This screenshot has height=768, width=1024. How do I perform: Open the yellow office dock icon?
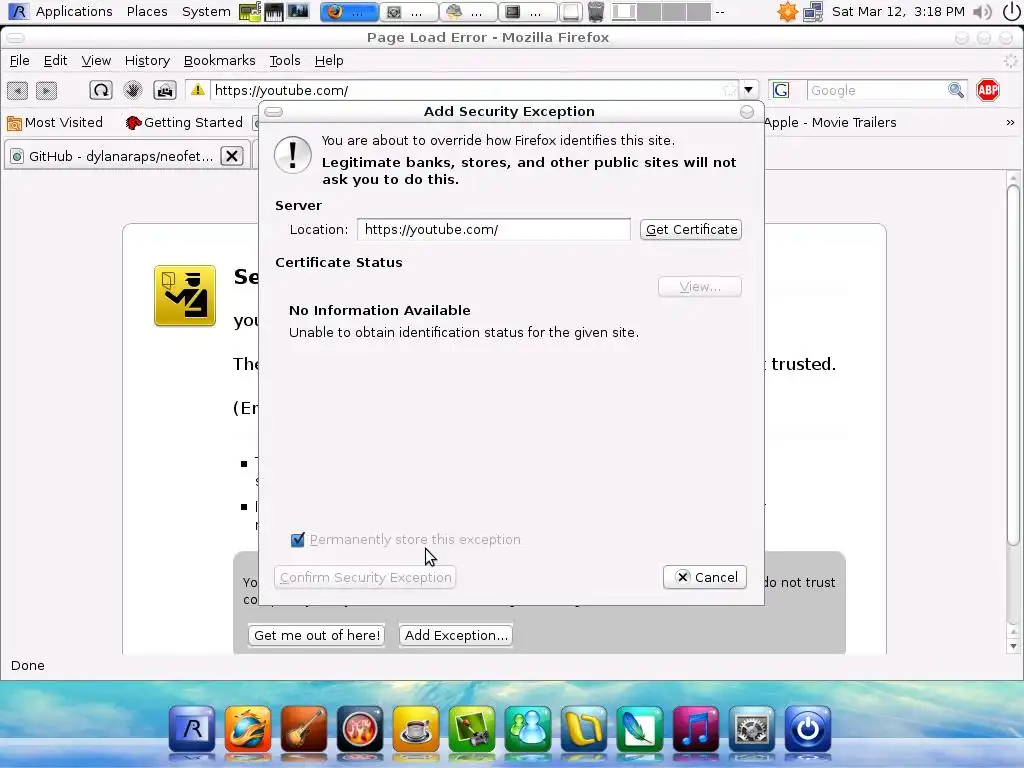tap(584, 728)
